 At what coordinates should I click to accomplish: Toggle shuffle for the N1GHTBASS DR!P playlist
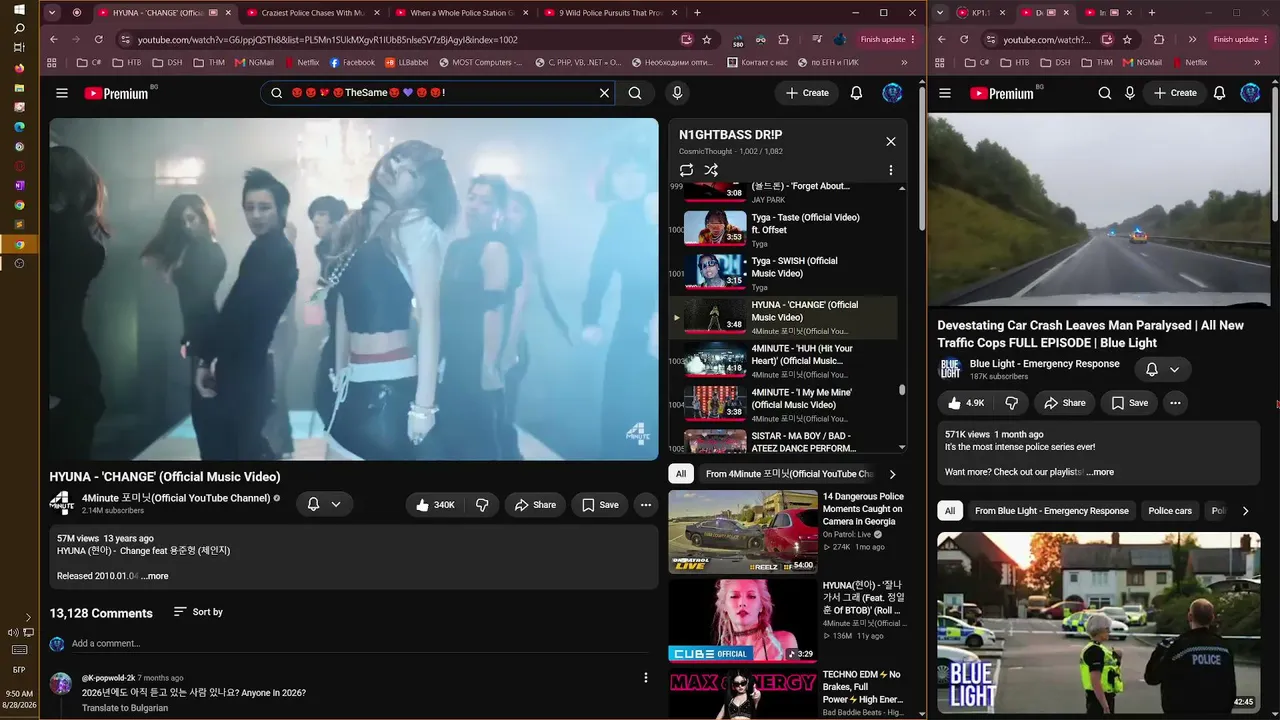(x=711, y=170)
